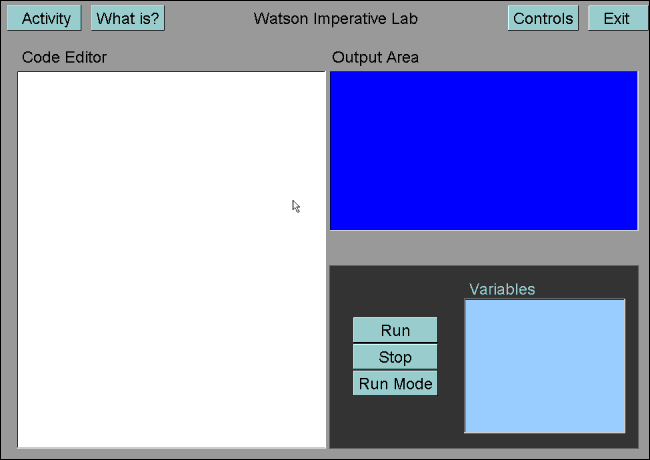Image resolution: width=650 pixels, height=460 pixels.
Task: Open the Controls button
Action: [543, 18]
